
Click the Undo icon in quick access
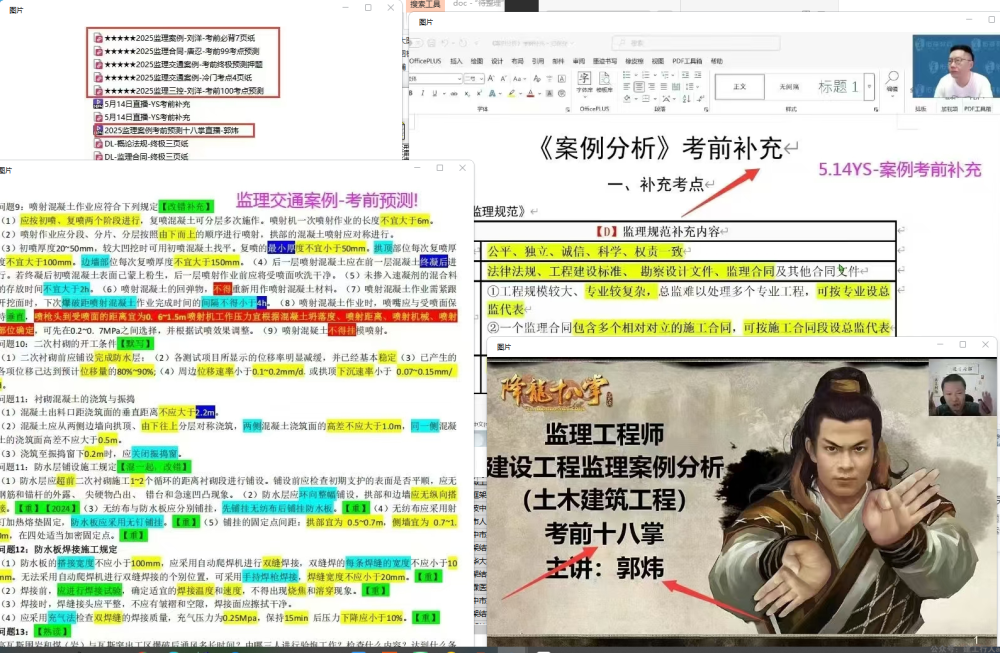click(445, 43)
